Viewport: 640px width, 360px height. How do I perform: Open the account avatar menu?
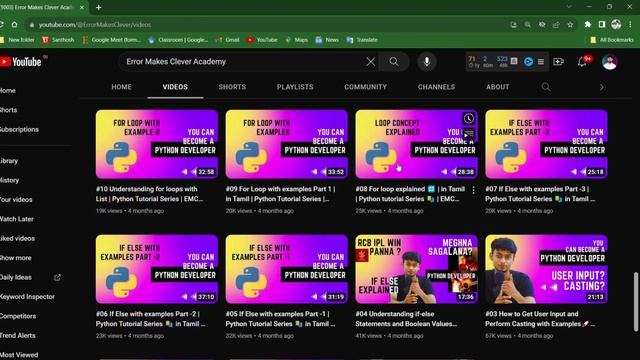pyautogui.click(x=609, y=62)
